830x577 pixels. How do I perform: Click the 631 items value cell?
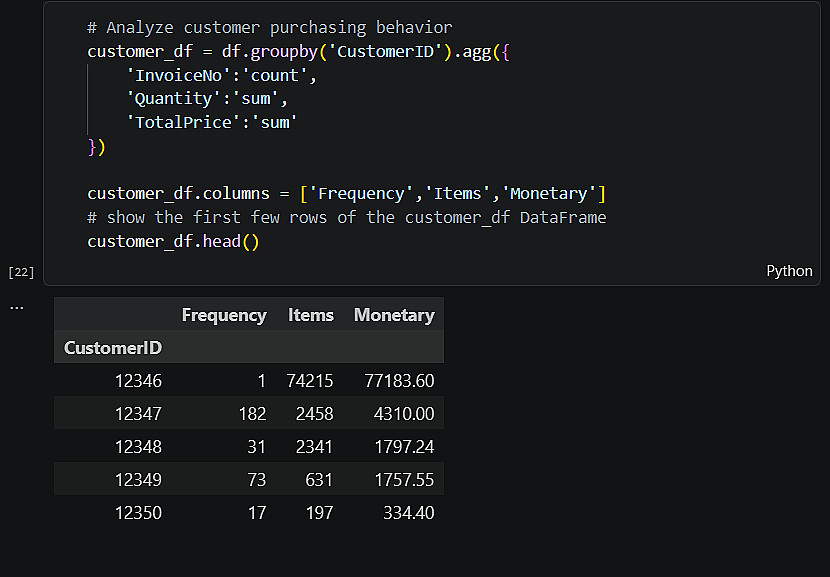pyautogui.click(x=319, y=480)
